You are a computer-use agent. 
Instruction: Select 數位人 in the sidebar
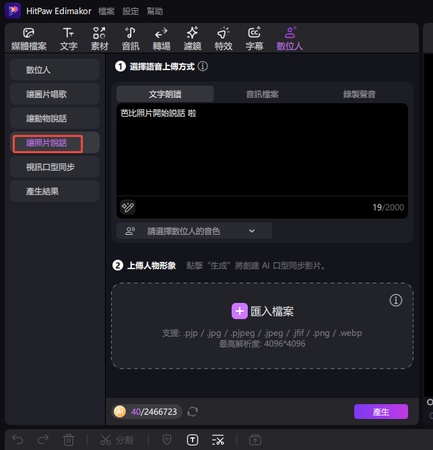[55, 70]
